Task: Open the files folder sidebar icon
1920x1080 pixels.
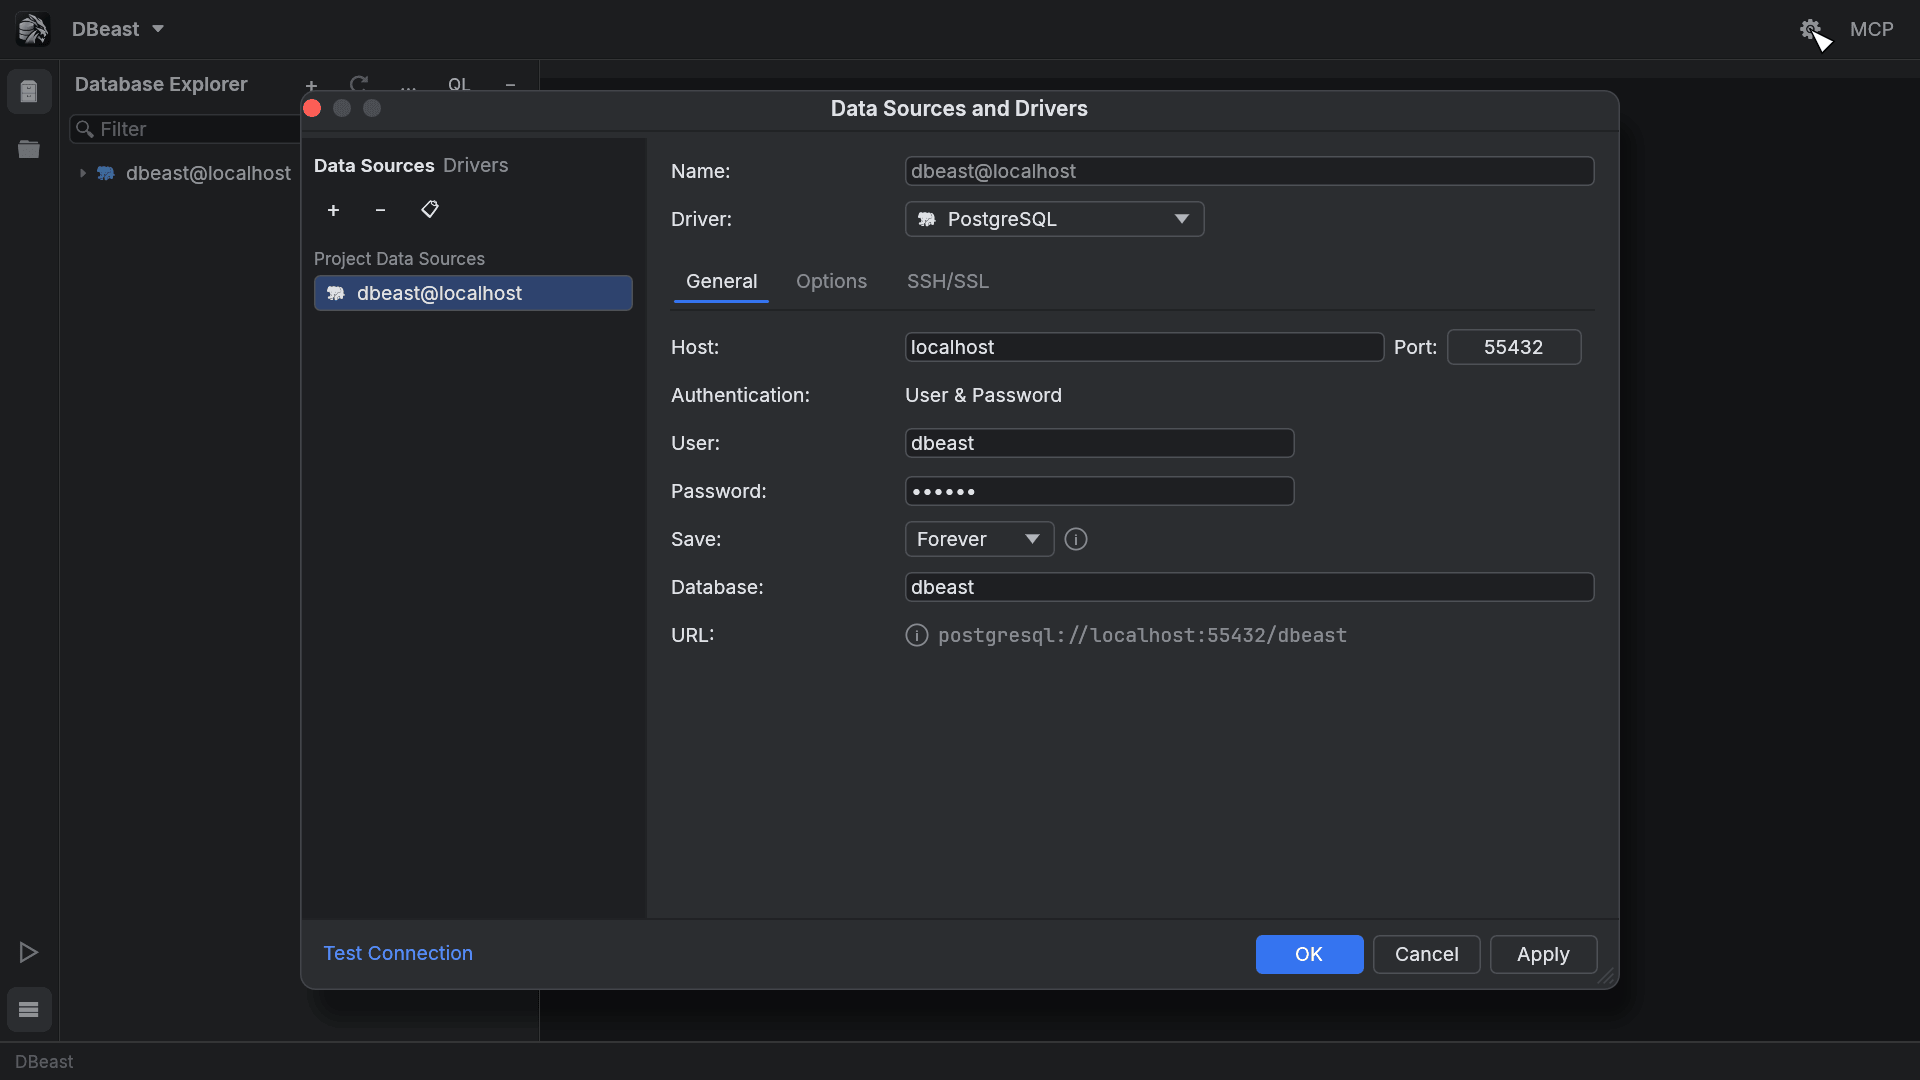Action: (29, 150)
